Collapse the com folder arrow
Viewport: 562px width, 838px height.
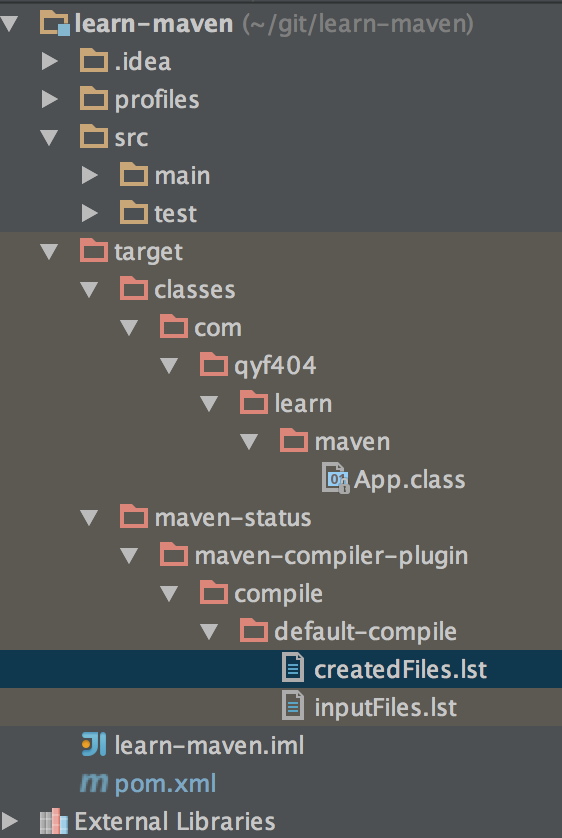point(129,327)
